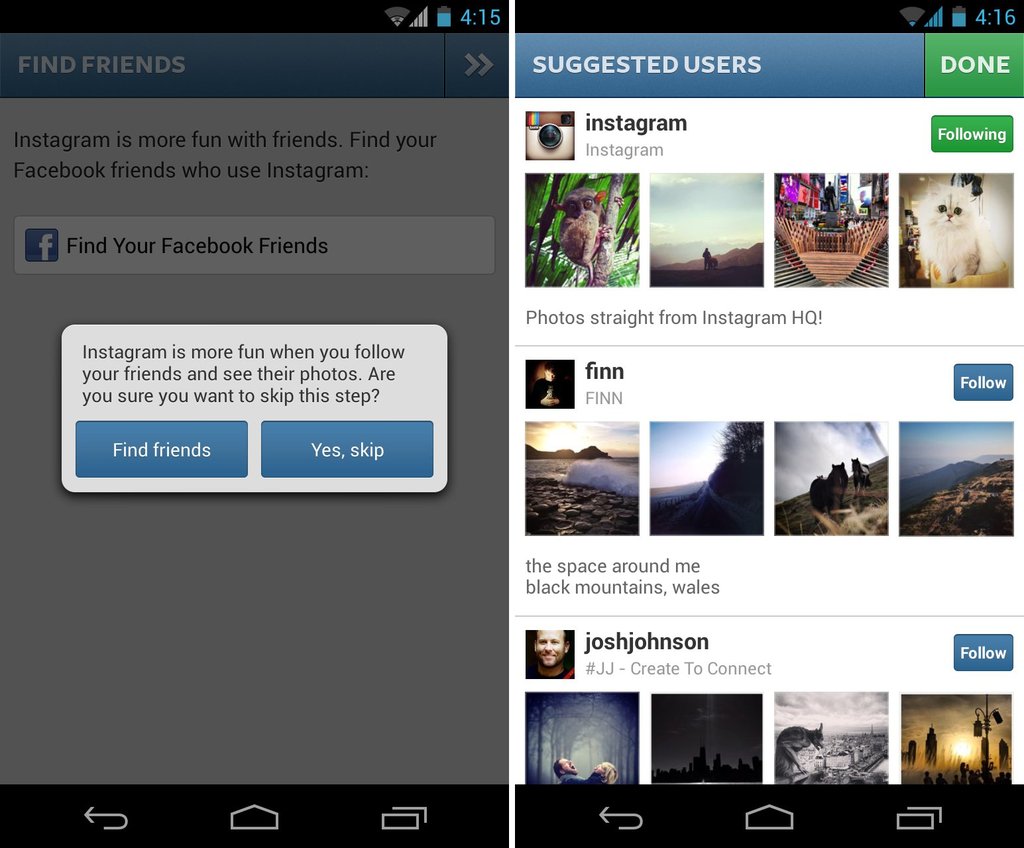The image size is (1024, 848).
Task: Click the Facebook logo icon
Action: pos(42,245)
